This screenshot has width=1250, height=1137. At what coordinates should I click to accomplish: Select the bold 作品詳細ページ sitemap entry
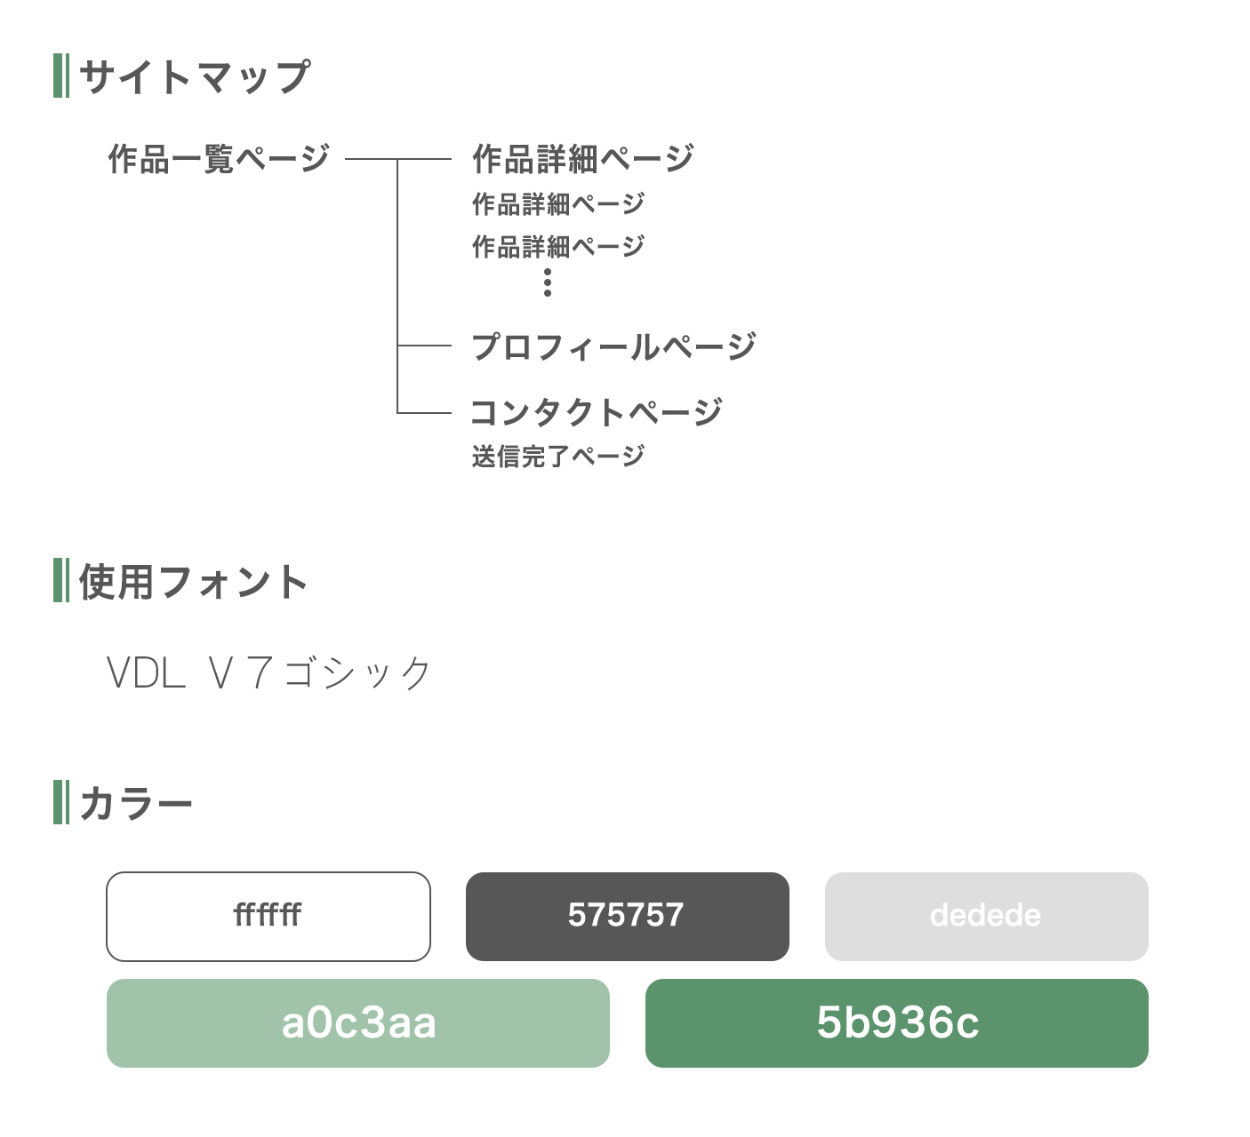click(x=582, y=158)
